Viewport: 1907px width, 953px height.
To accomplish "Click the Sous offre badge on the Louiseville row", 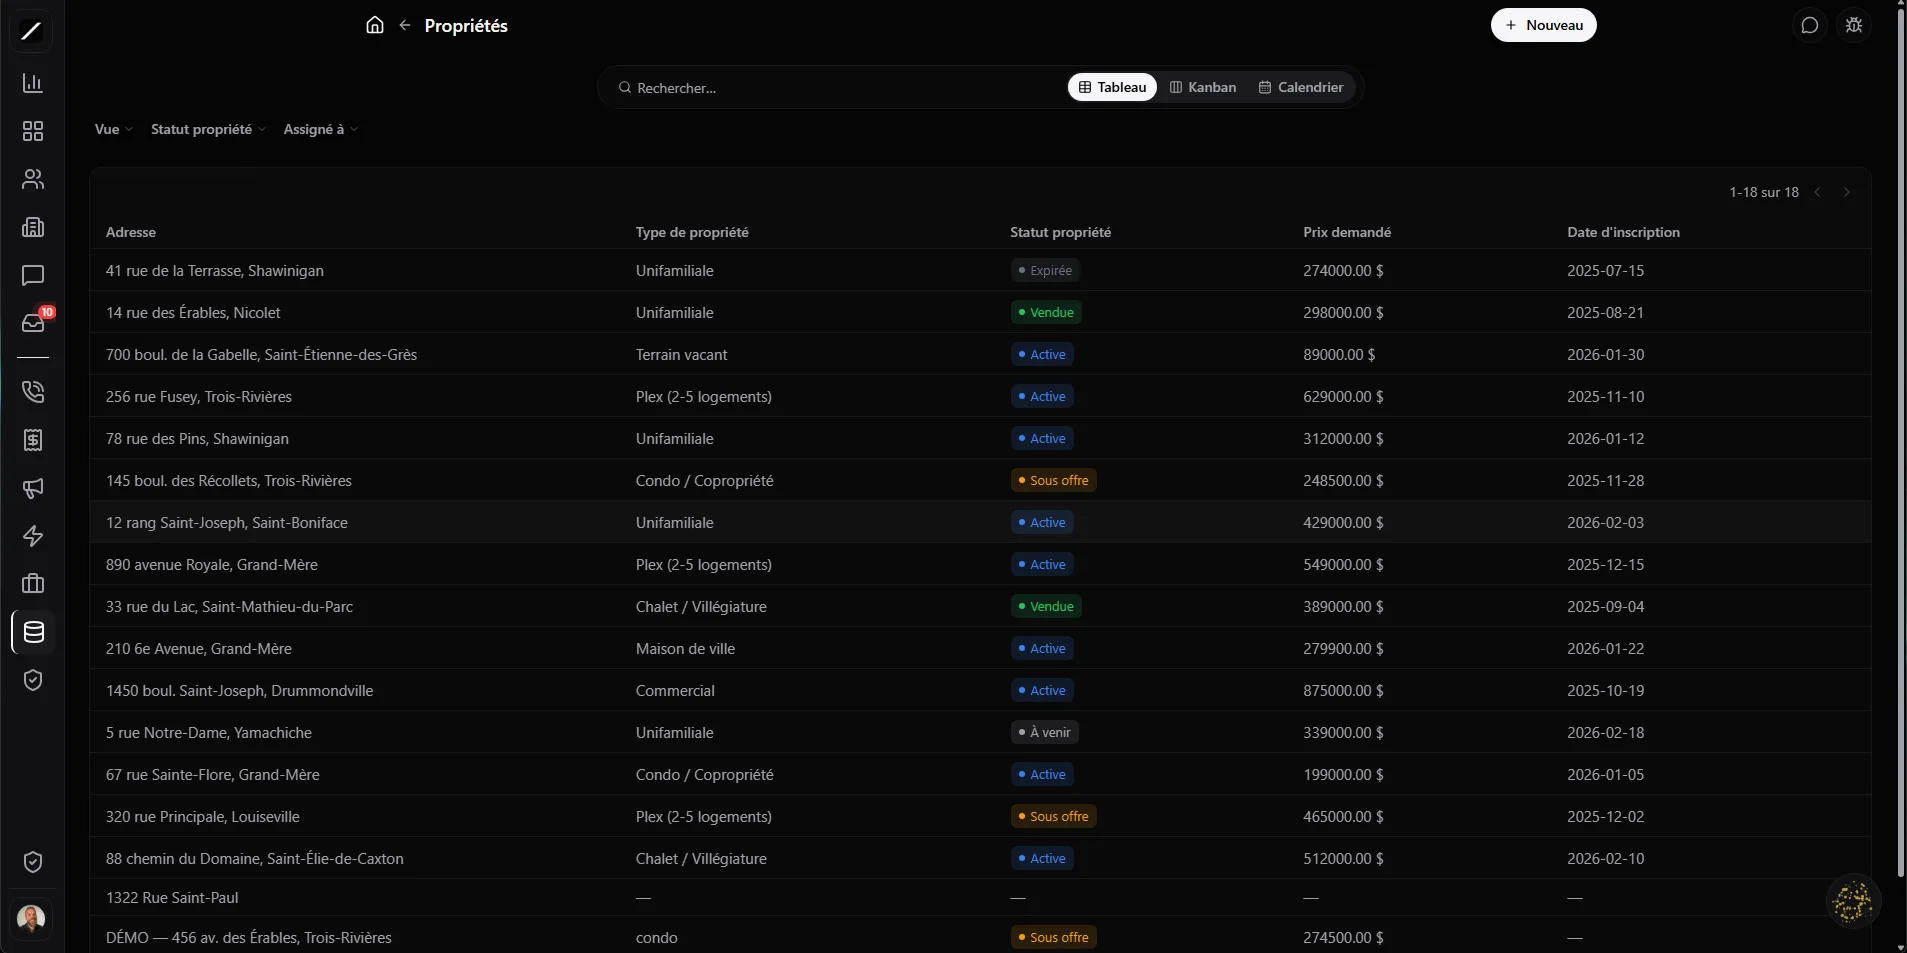I will coord(1053,816).
